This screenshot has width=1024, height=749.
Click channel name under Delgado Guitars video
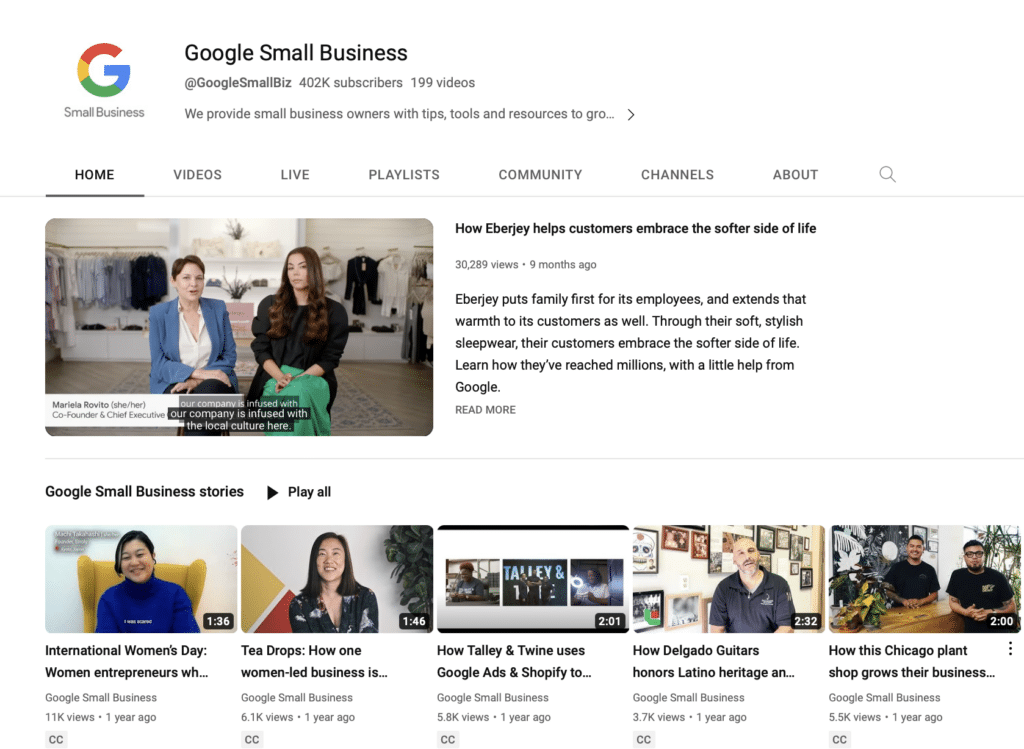click(688, 697)
